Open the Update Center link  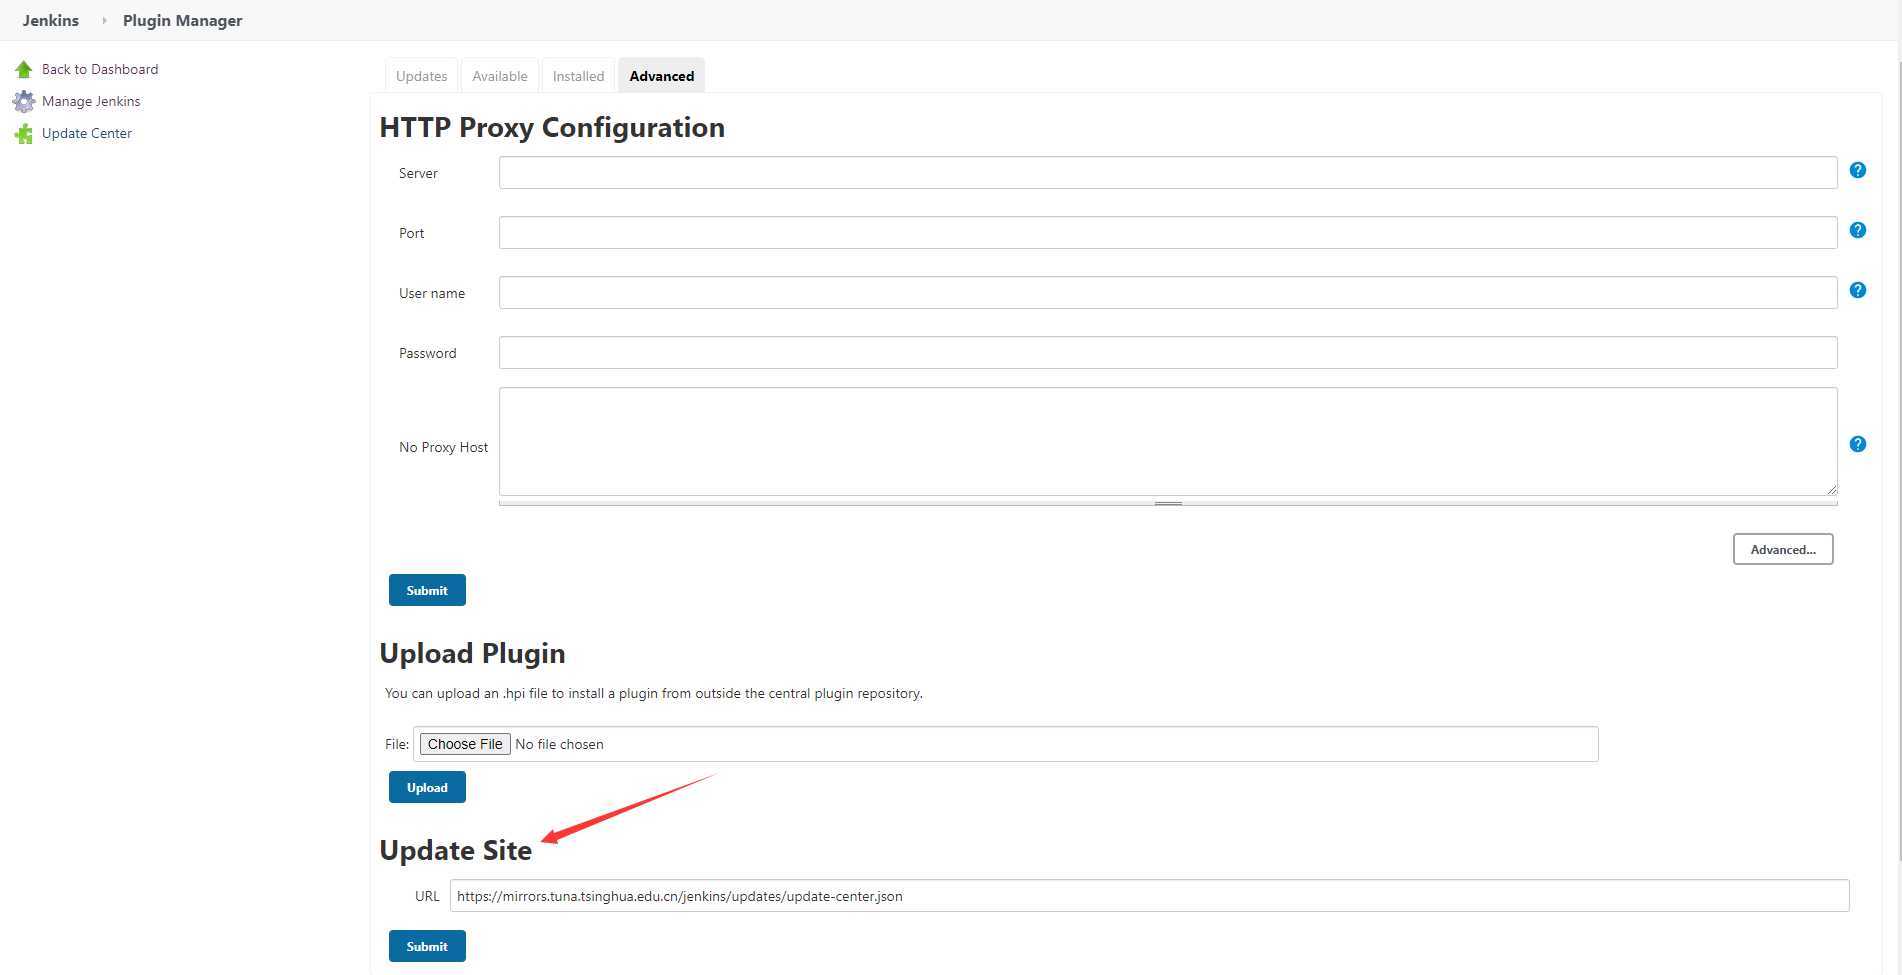click(x=87, y=133)
